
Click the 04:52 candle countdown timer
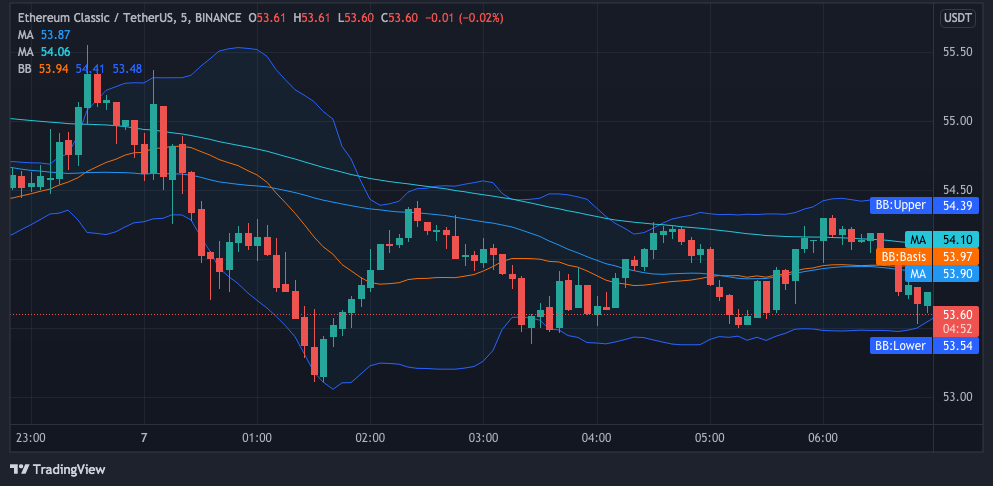956,328
